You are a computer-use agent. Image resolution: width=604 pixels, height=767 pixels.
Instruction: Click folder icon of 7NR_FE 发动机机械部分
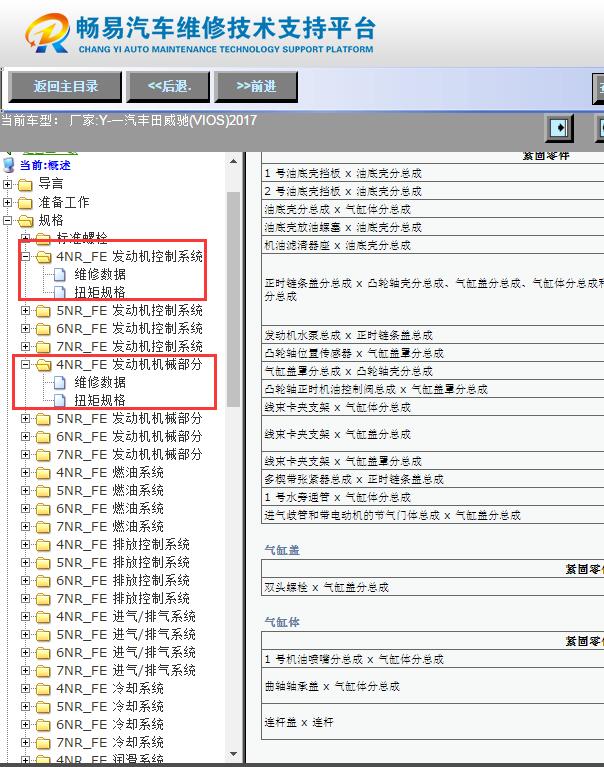click(44, 455)
